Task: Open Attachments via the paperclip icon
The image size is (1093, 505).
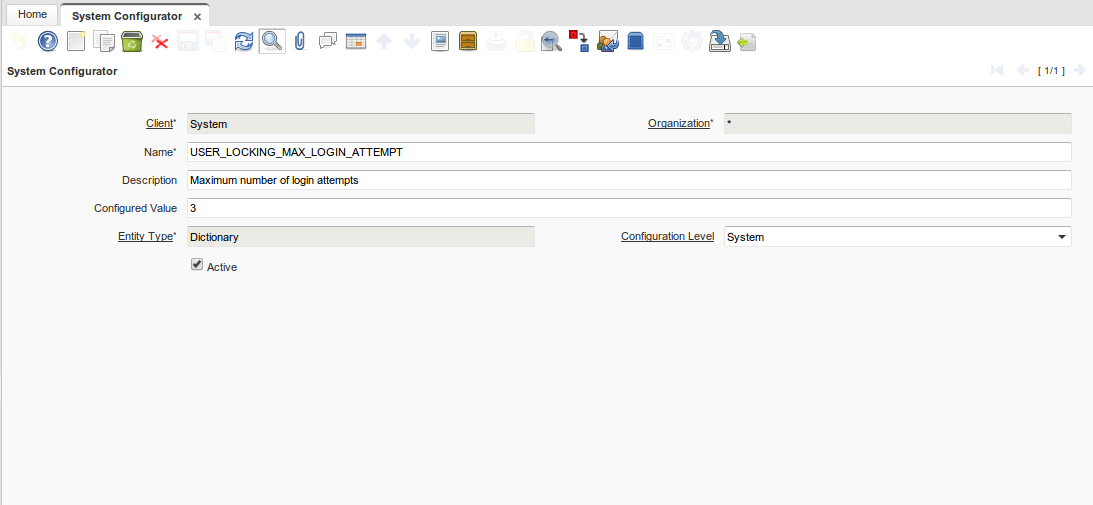Action: [x=299, y=41]
